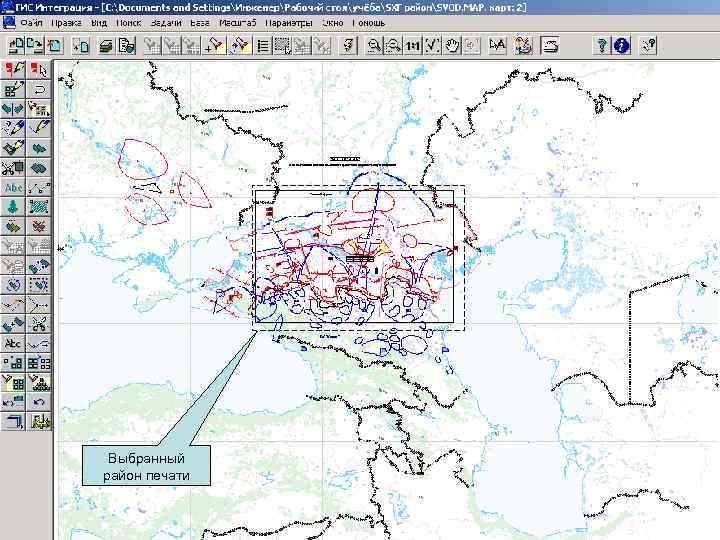
Task: Open the Задачи menu
Action: click(x=166, y=22)
